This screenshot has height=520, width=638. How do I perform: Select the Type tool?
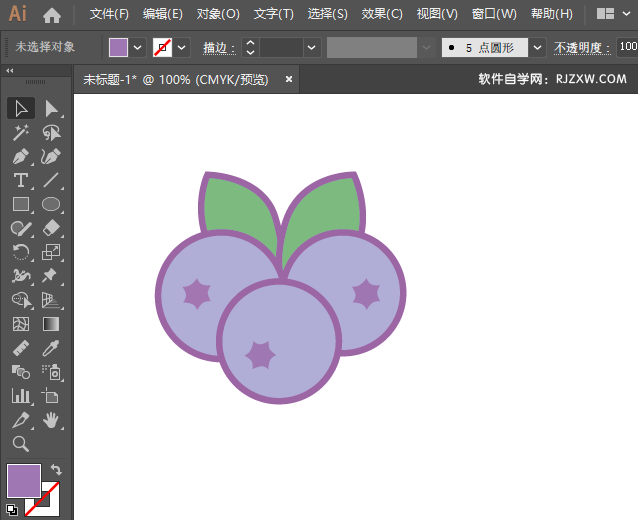point(20,181)
